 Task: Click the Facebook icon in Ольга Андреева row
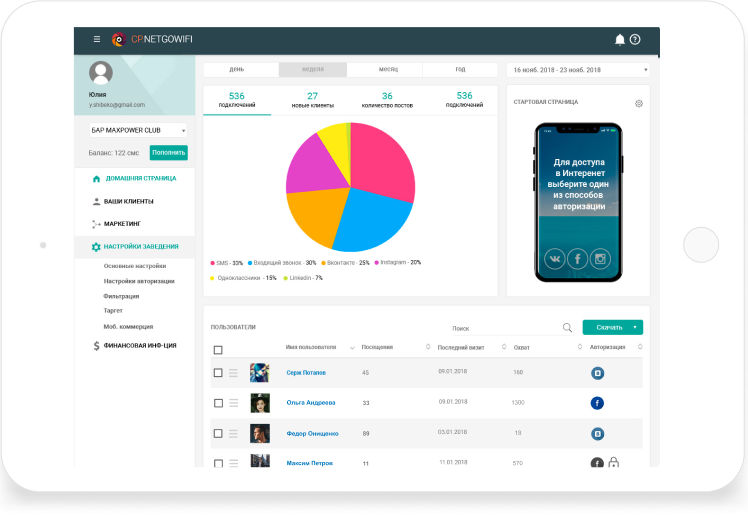coord(597,403)
